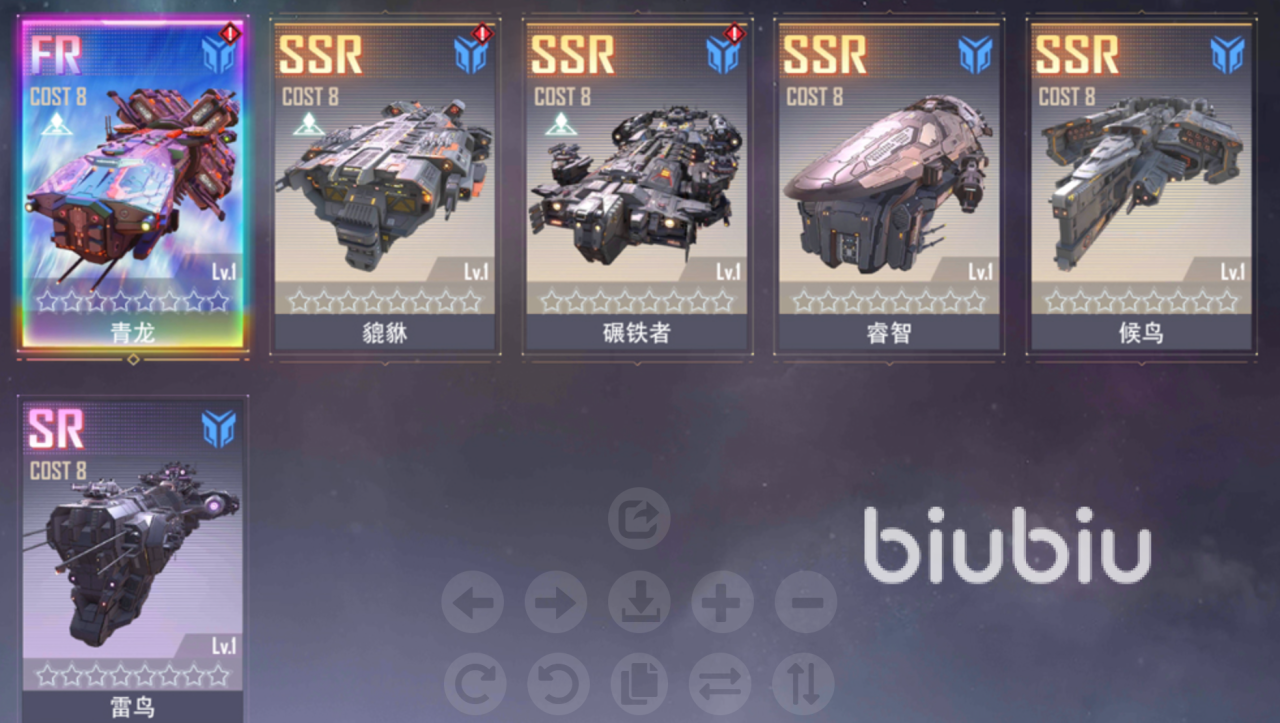Select the SR 雷鸟 ship card
Screen dimensions: 1280x723
[133, 560]
